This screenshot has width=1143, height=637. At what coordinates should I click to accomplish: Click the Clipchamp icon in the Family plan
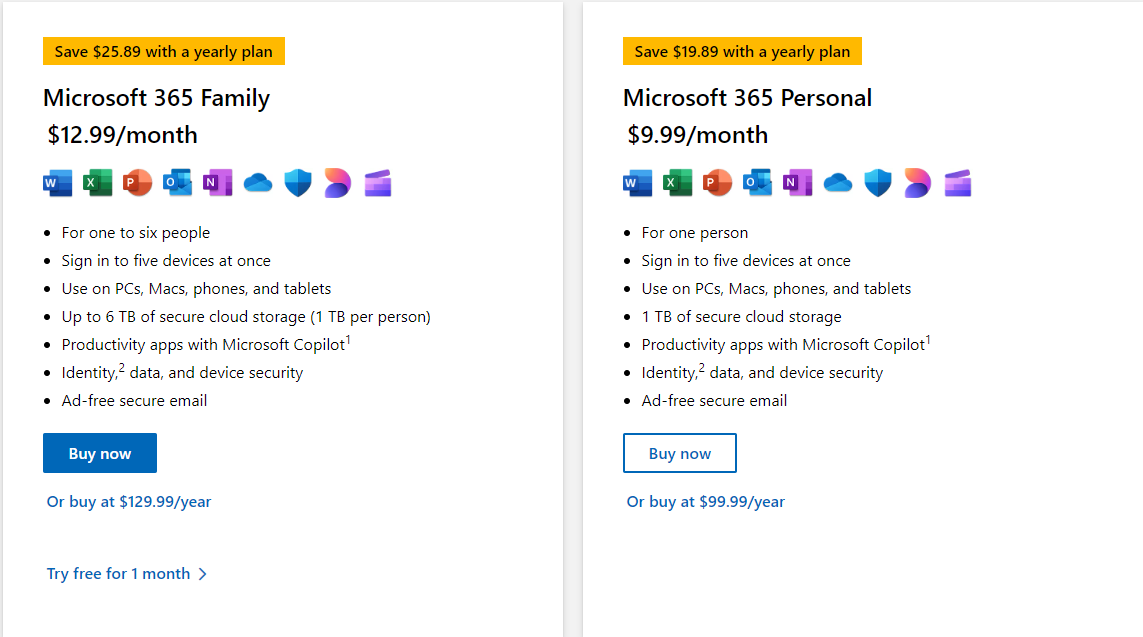[x=378, y=183]
